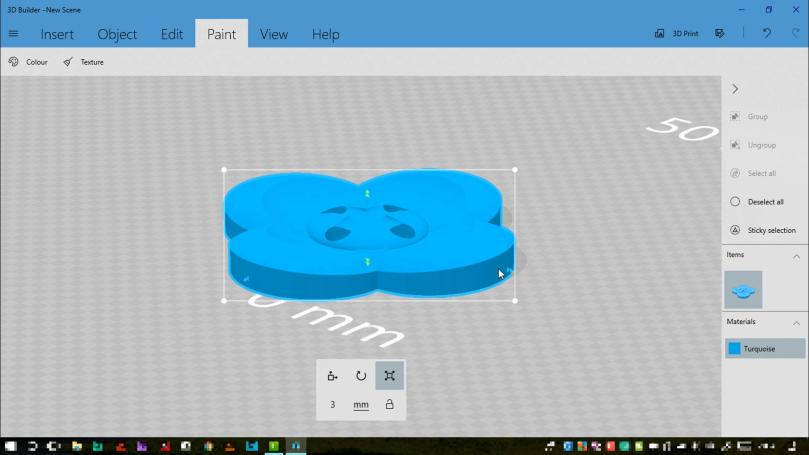Image resolution: width=809 pixels, height=455 pixels.
Task: Switch to the Object tab
Action: [x=117, y=35]
